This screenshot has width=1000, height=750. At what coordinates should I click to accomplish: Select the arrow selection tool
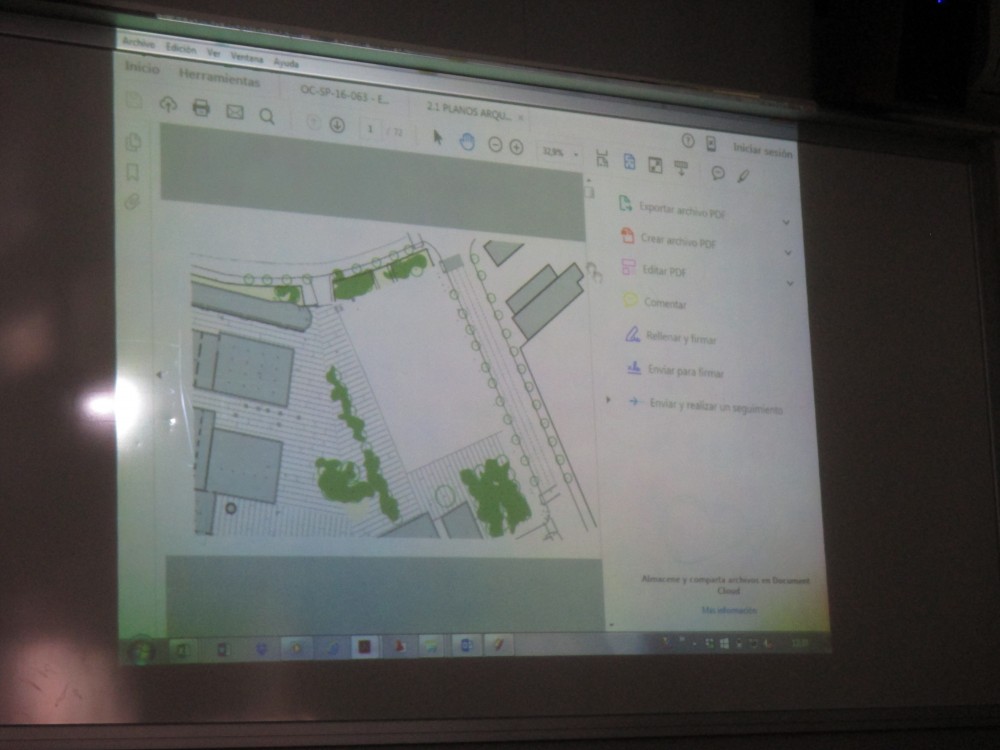[437, 138]
